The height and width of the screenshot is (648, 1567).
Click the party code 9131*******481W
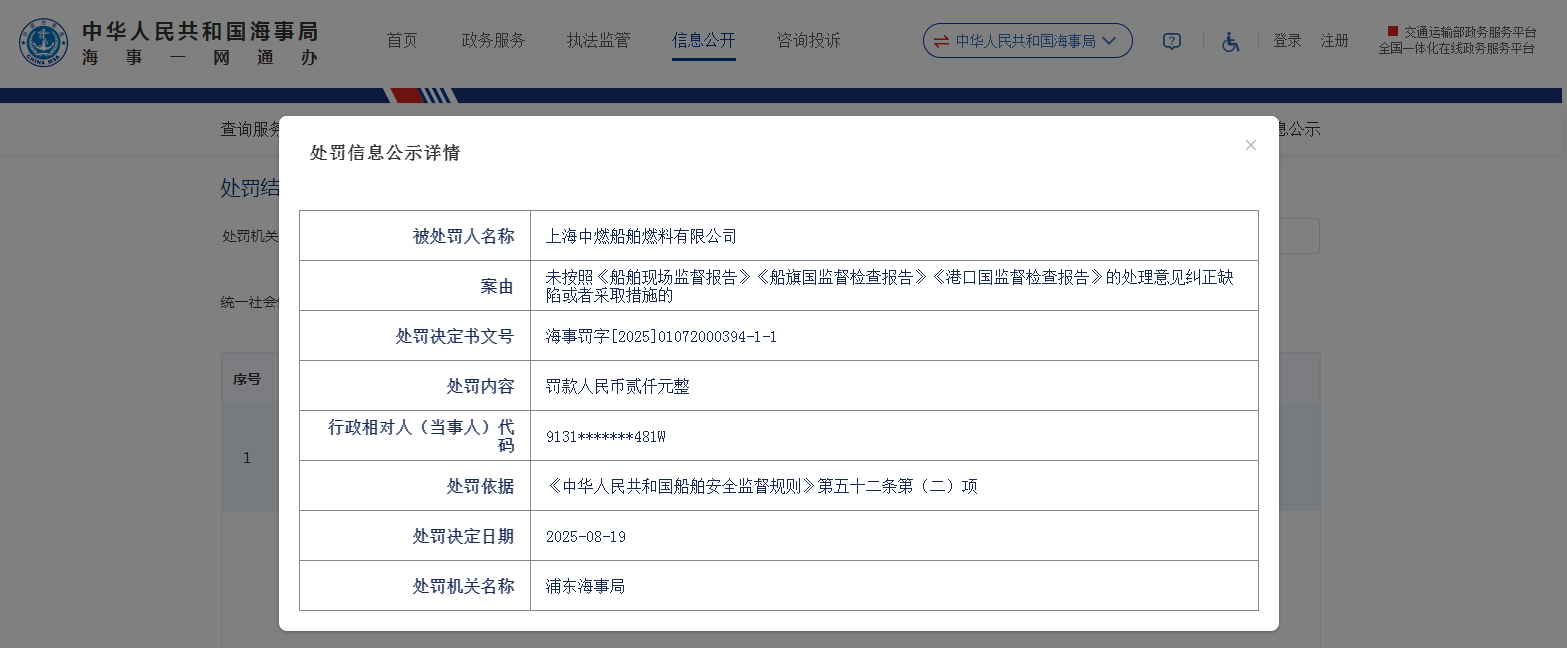coord(606,437)
